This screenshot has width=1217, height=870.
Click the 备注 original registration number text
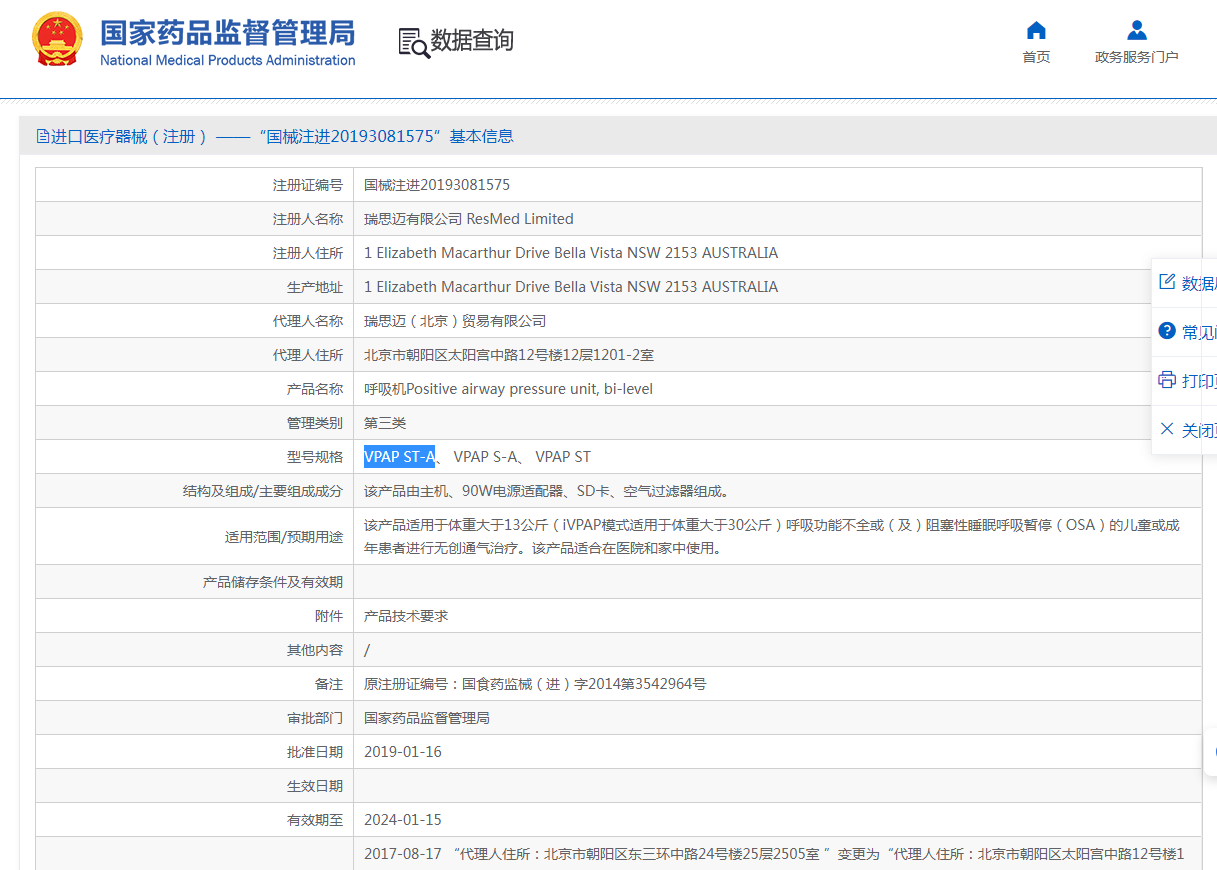click(x=535, y=684)
